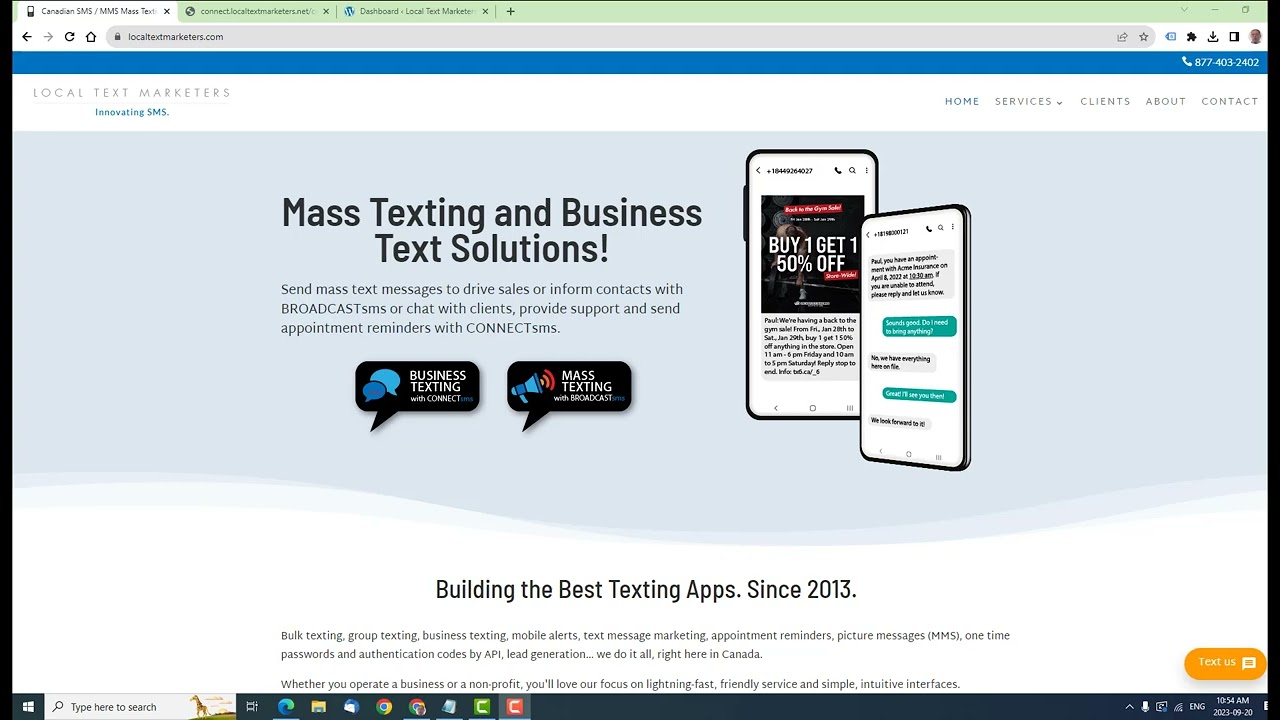The height and width of the screenshot is (720, 1280).
Task: Open the CLIENTS menu item
Action: coord(1105,102)
